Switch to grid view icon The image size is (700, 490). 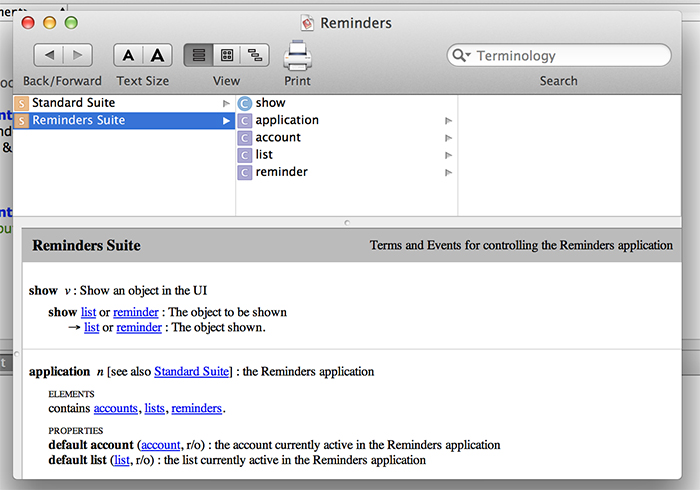(227, 55)
